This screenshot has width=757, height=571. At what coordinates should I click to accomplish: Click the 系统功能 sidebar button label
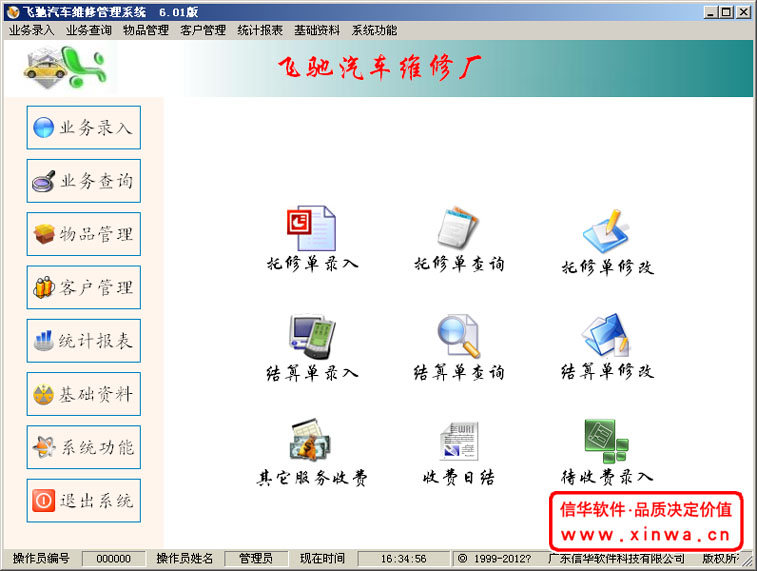click(x=96, y=447)
